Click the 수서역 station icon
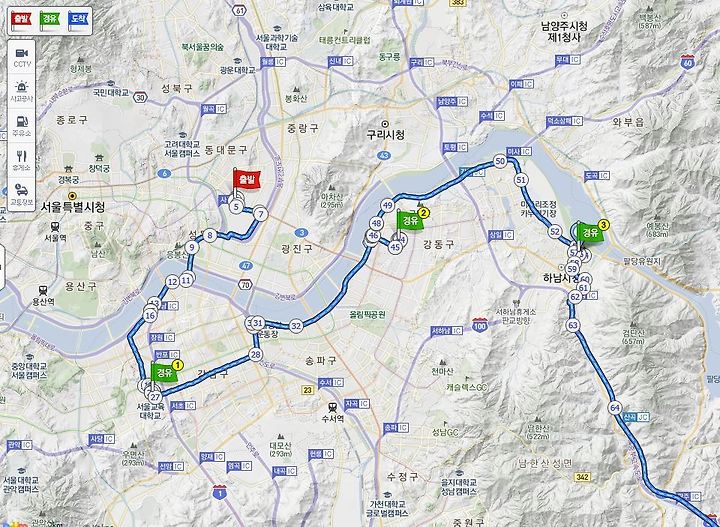Screen dimensions: 720x527 (332, 407)
